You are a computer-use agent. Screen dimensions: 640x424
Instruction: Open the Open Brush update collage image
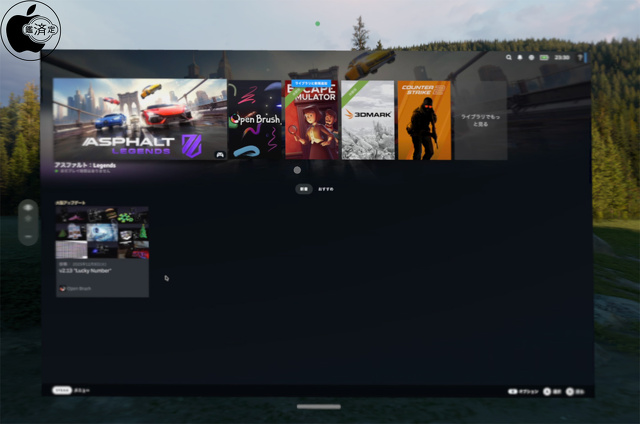tap(102, 233)
